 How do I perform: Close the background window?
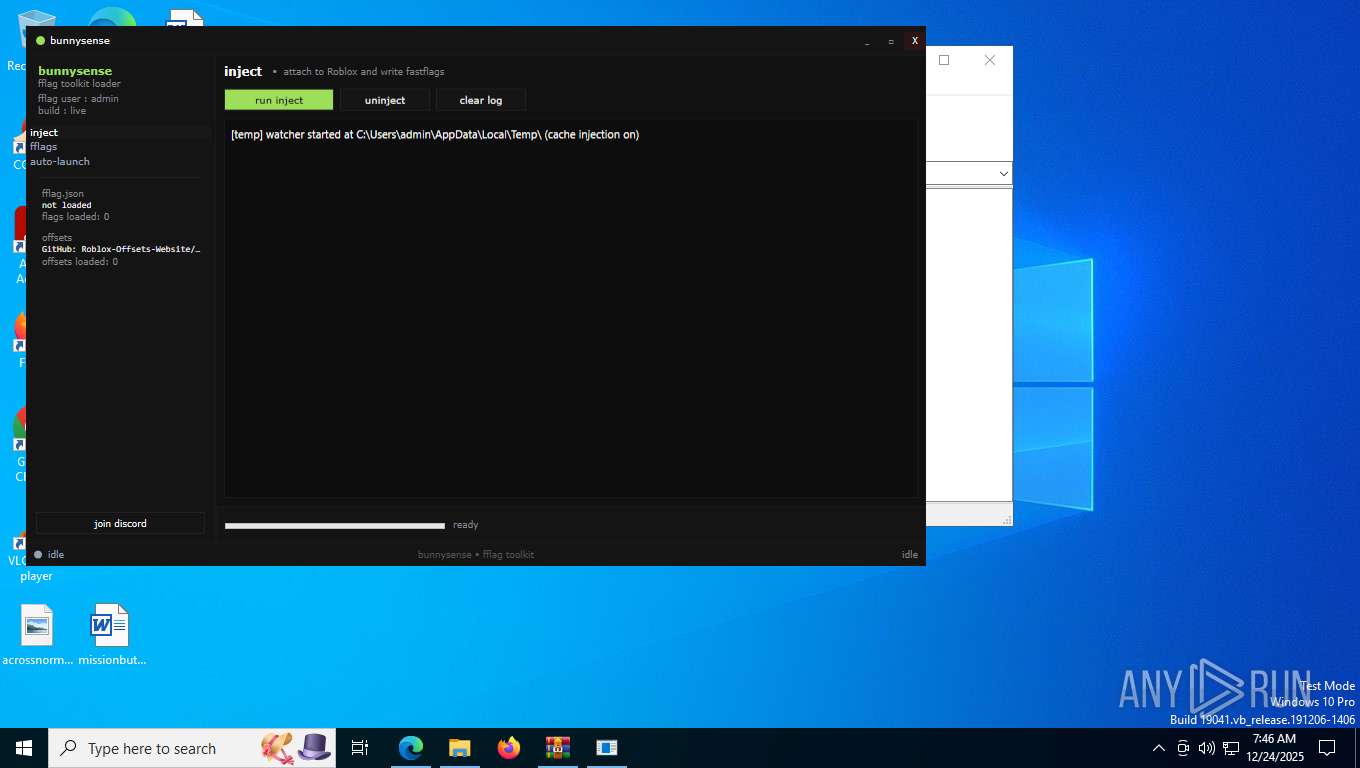tap(990, 60)
